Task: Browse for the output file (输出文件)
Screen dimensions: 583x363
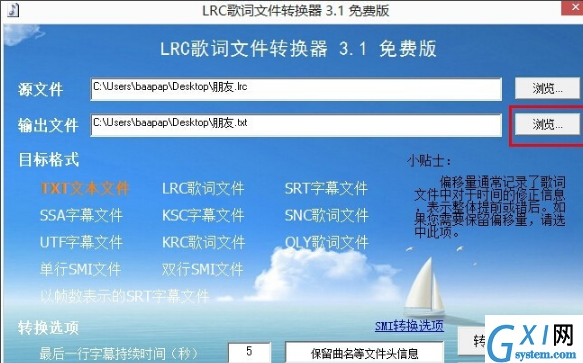Action: click(x=547, y=124)
